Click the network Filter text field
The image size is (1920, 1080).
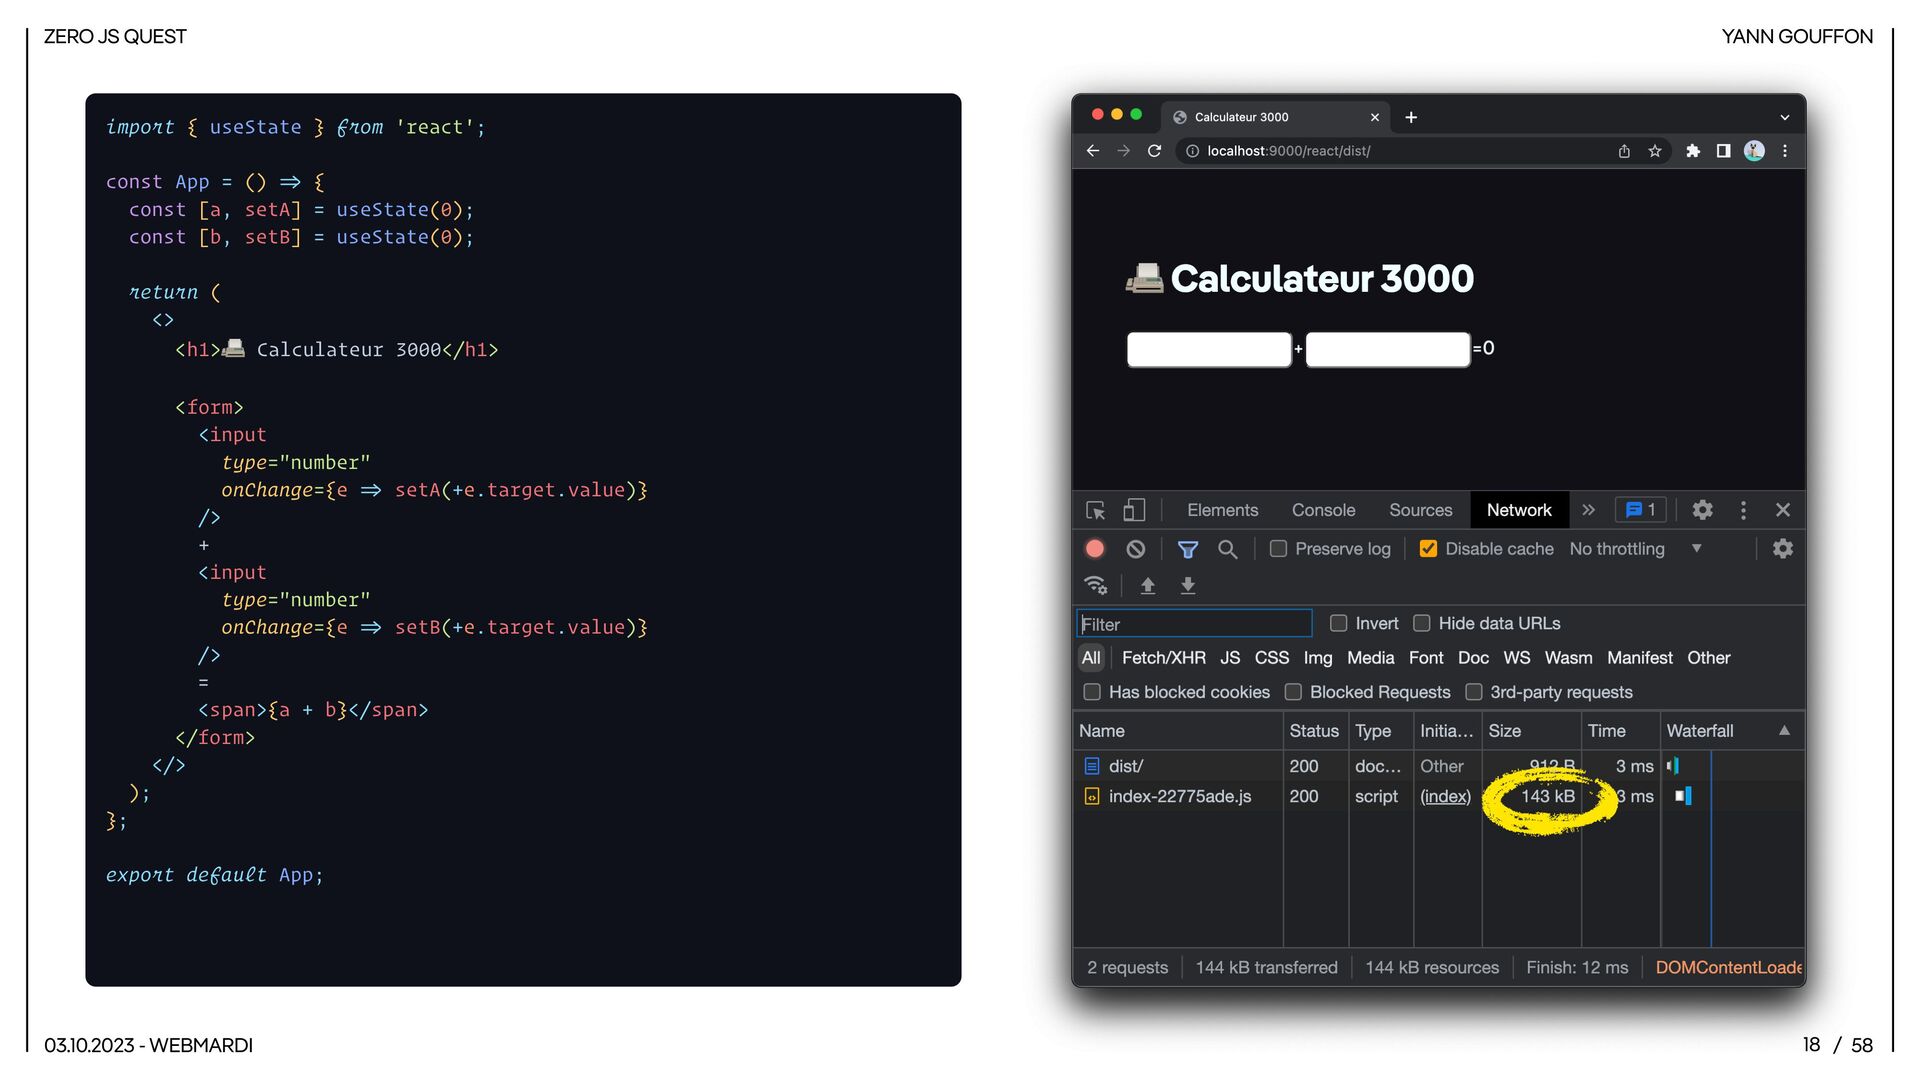pos(1195,624)
